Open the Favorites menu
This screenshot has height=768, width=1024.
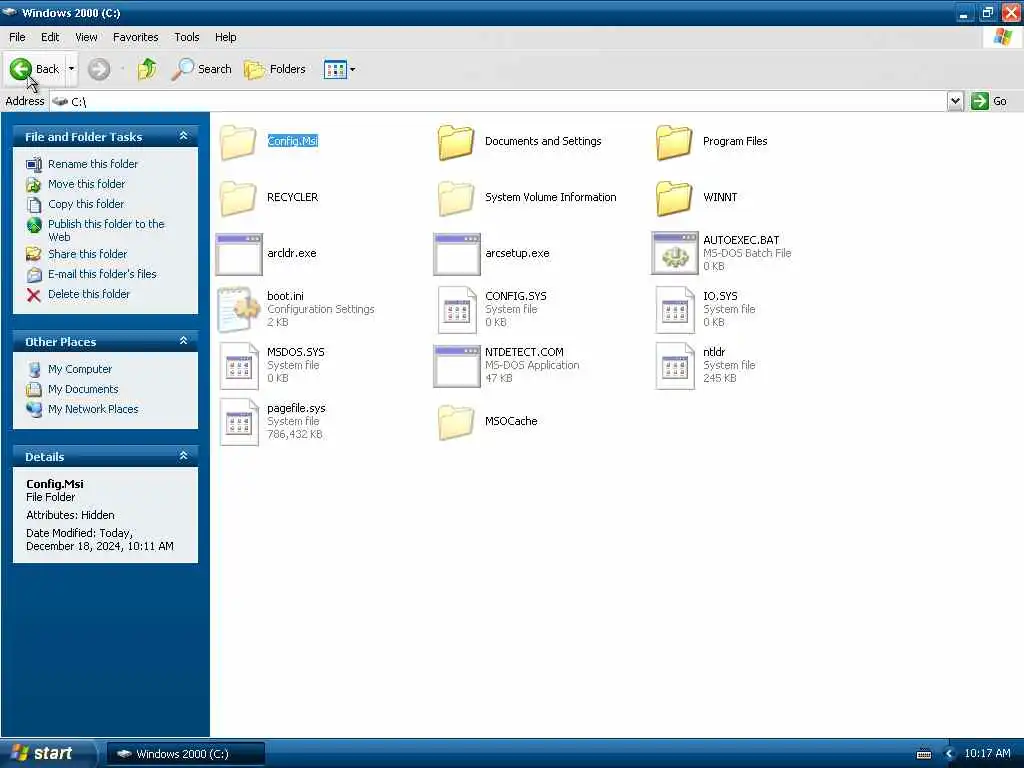(x=135, y=37)
